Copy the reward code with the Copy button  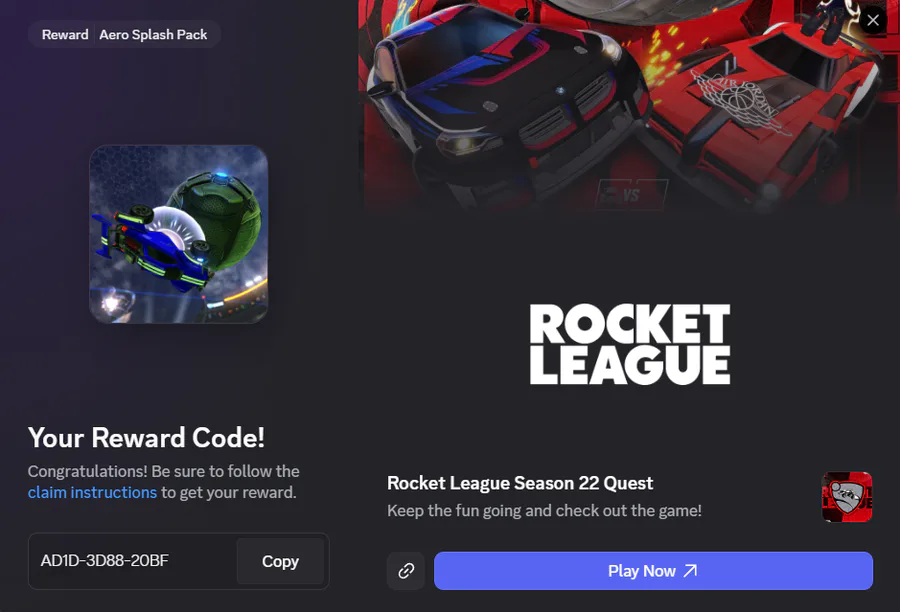(280, 561)
